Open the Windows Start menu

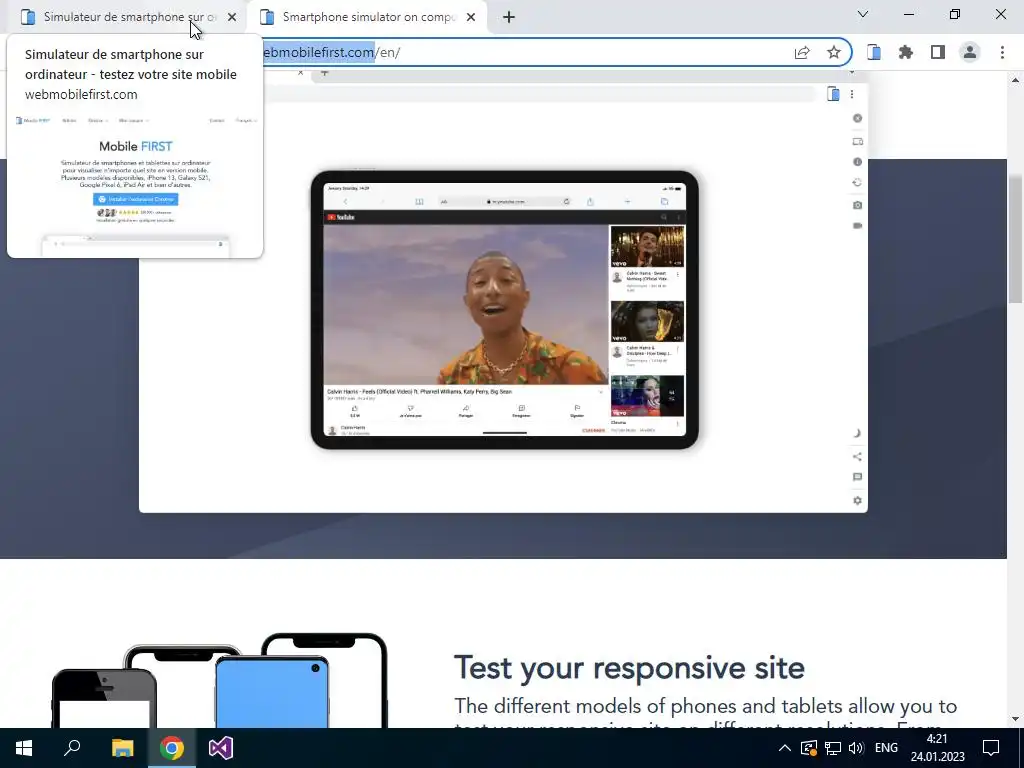pyautogui.click(x=24, y=748)
